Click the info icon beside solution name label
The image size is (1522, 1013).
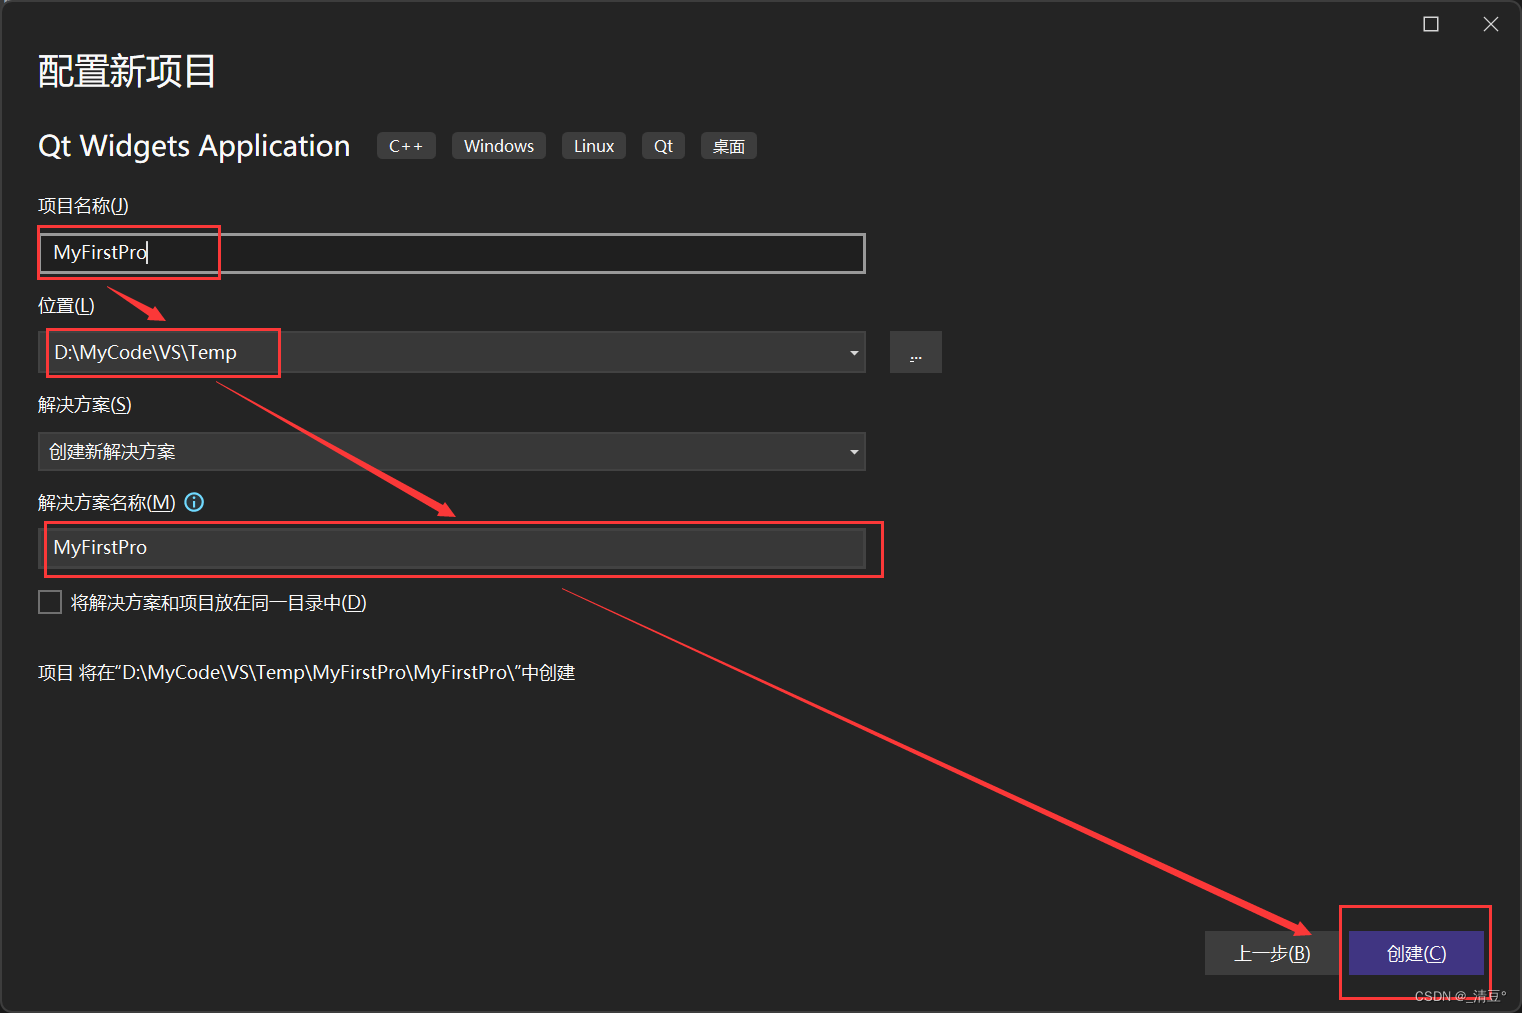[x=195, y=502]
